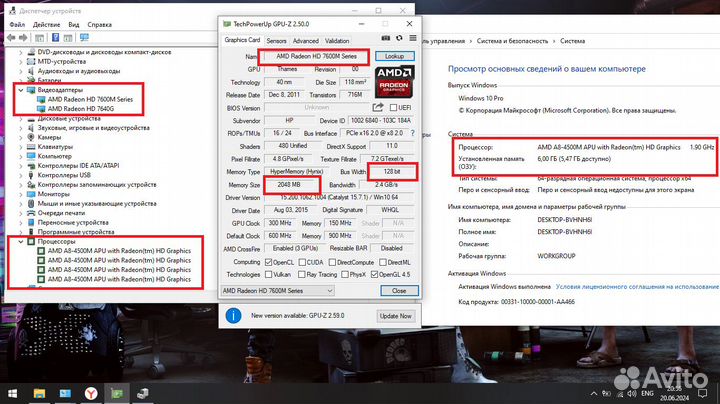Click GPU-Z Name field value
The height and width of the screenshot is (404, 720).
(x=316, y=56)
